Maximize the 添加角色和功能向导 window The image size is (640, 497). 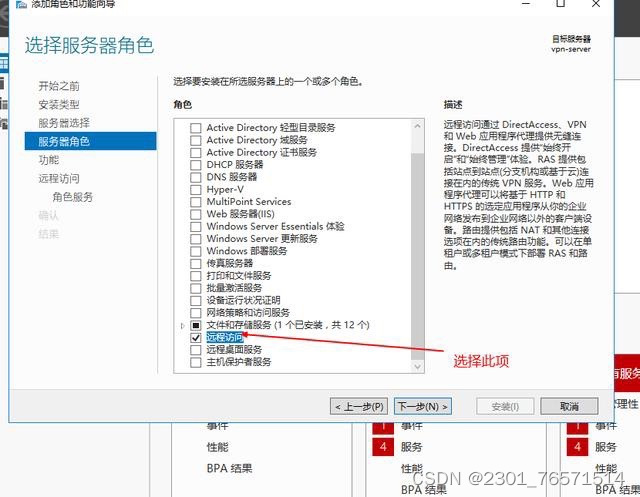coord(561,4)
